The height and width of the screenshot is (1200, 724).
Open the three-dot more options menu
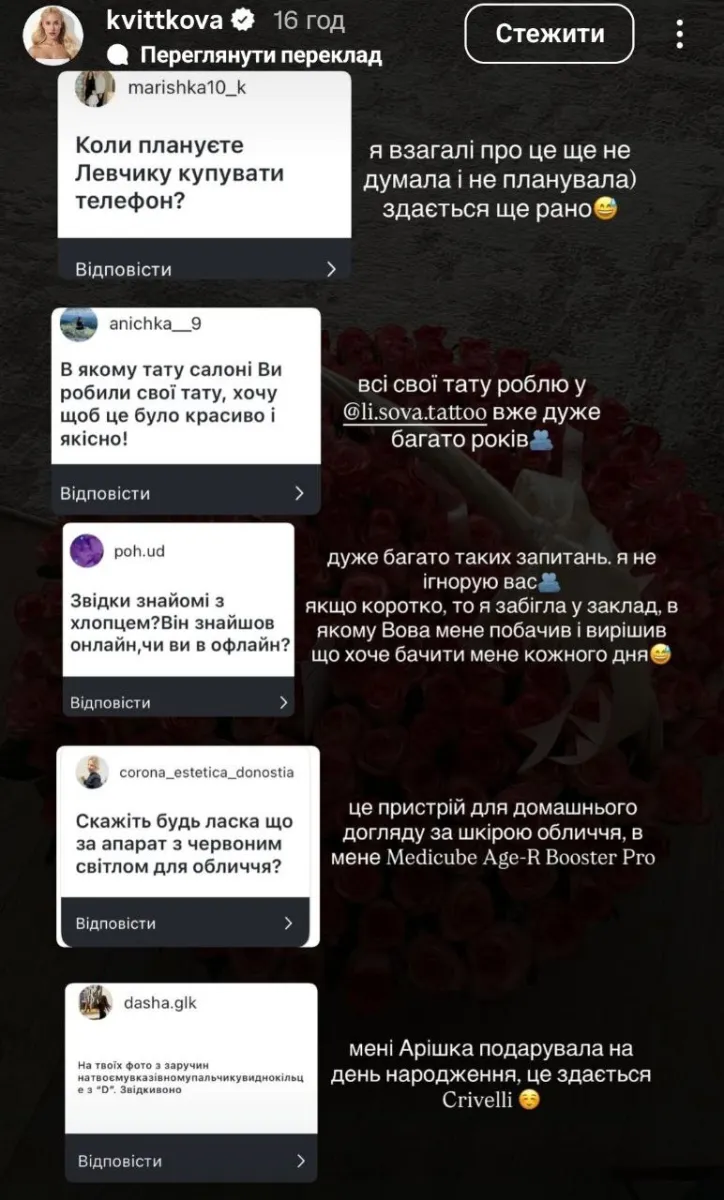click(679, 34)
